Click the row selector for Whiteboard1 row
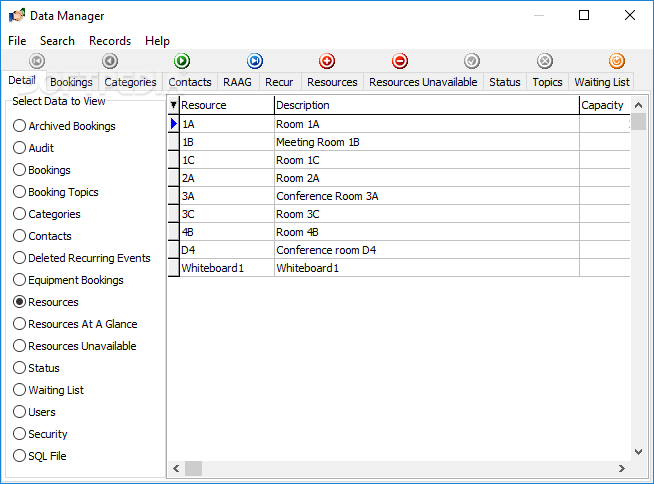Screen dimensions: 654x484 tap(174, 267)
